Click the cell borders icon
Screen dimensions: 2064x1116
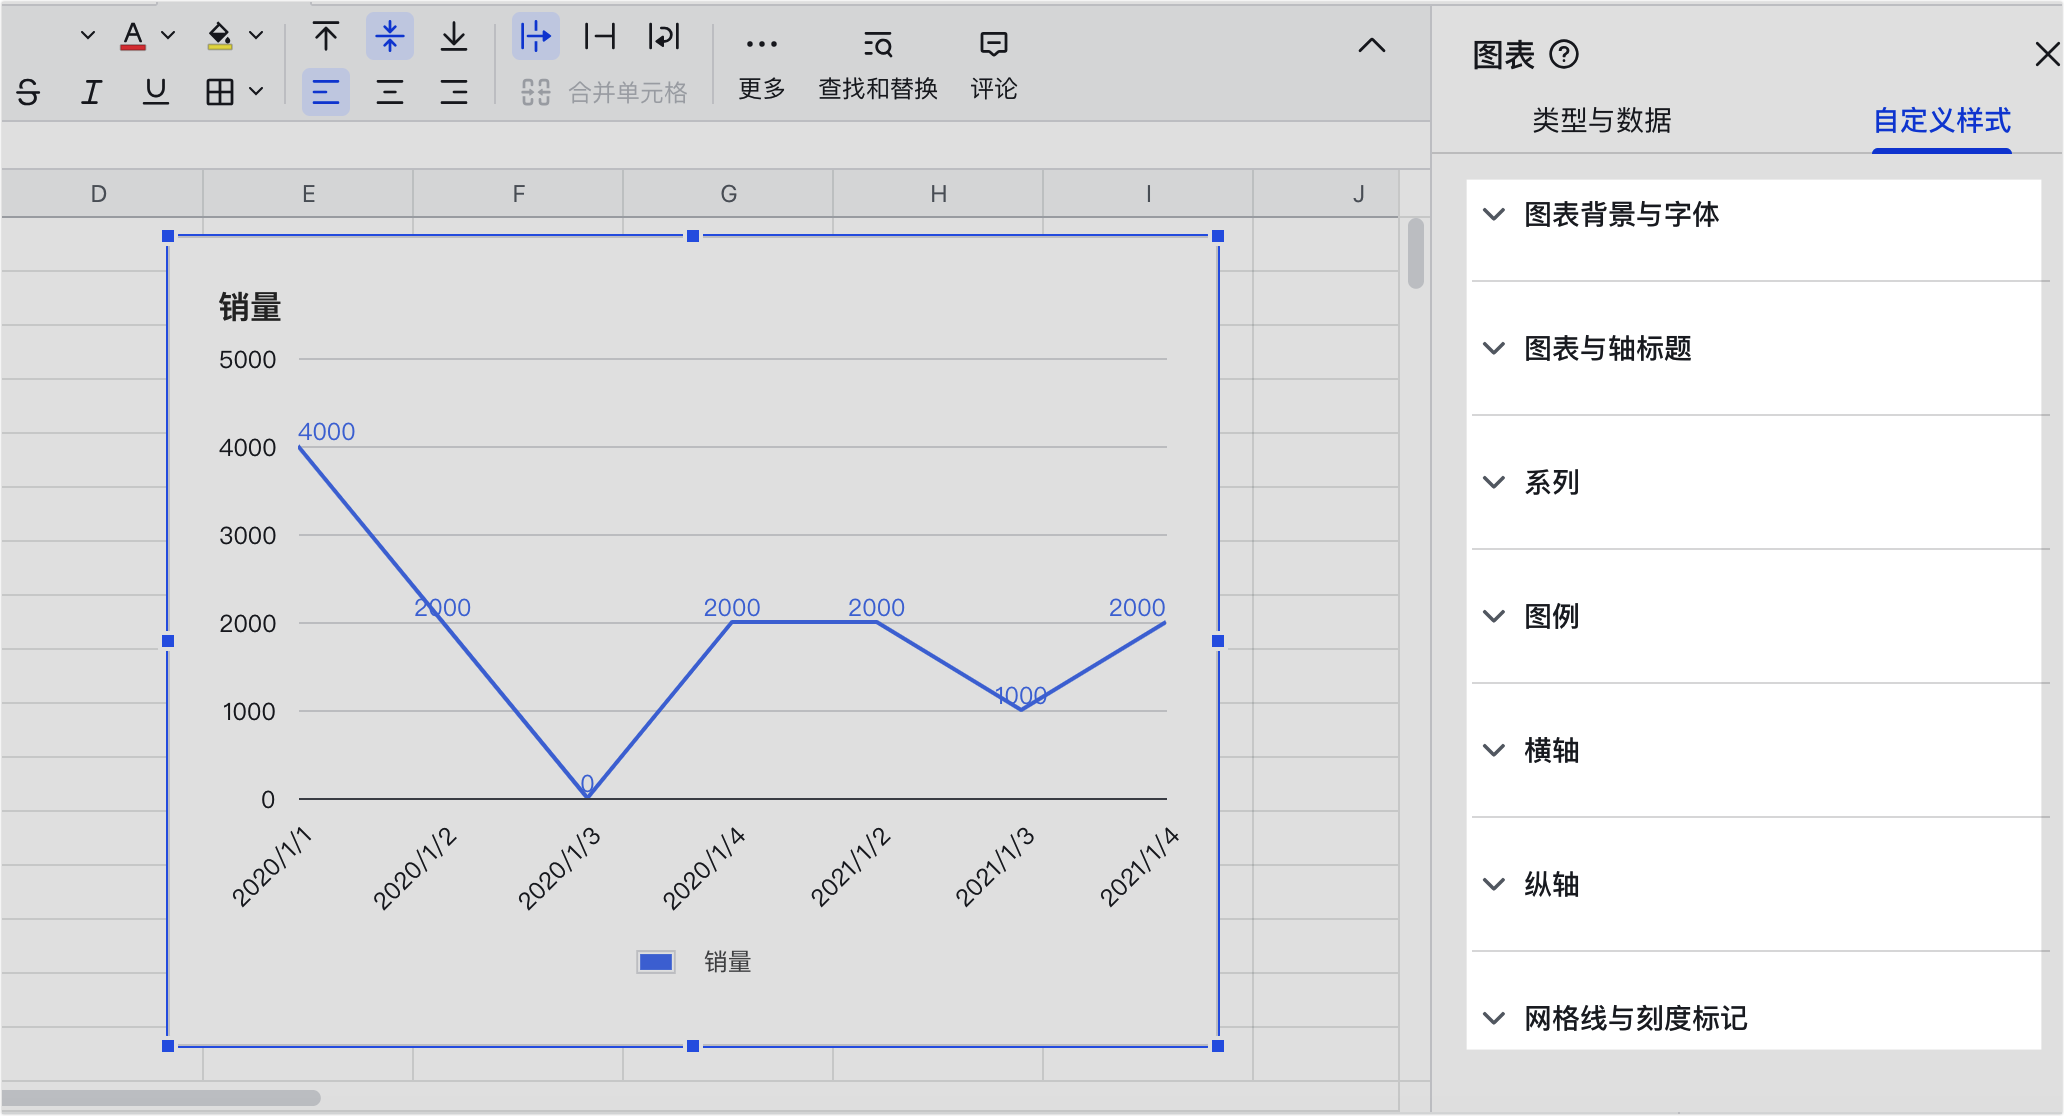(x=219, y=92)
